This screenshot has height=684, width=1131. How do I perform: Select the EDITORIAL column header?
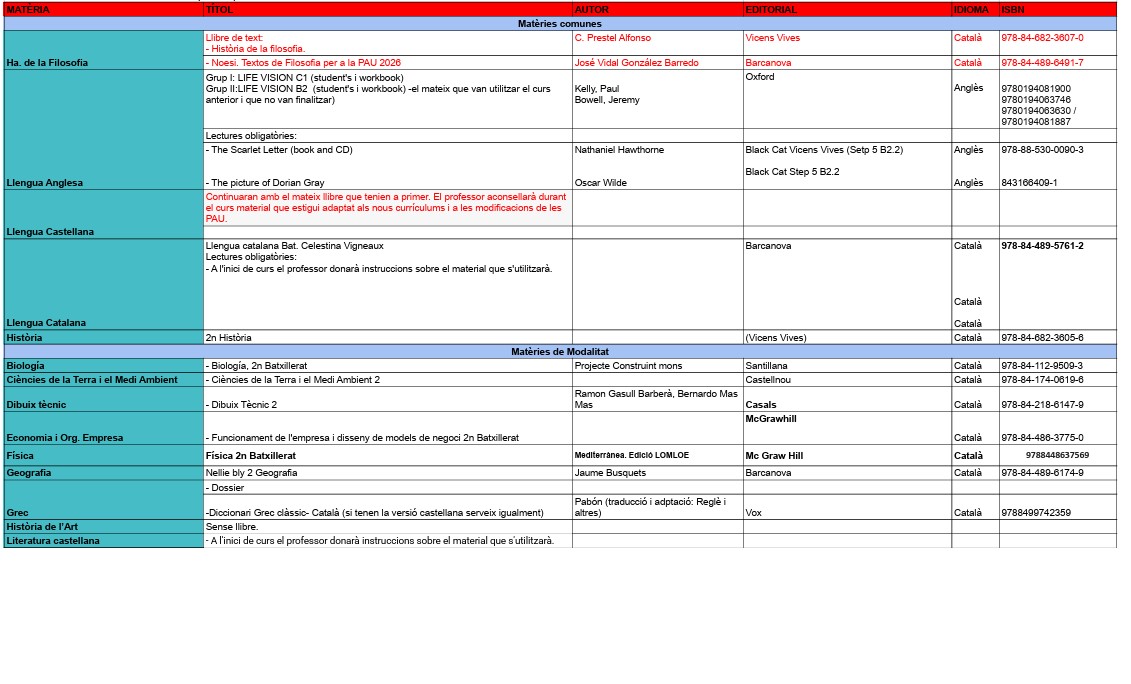771,10
